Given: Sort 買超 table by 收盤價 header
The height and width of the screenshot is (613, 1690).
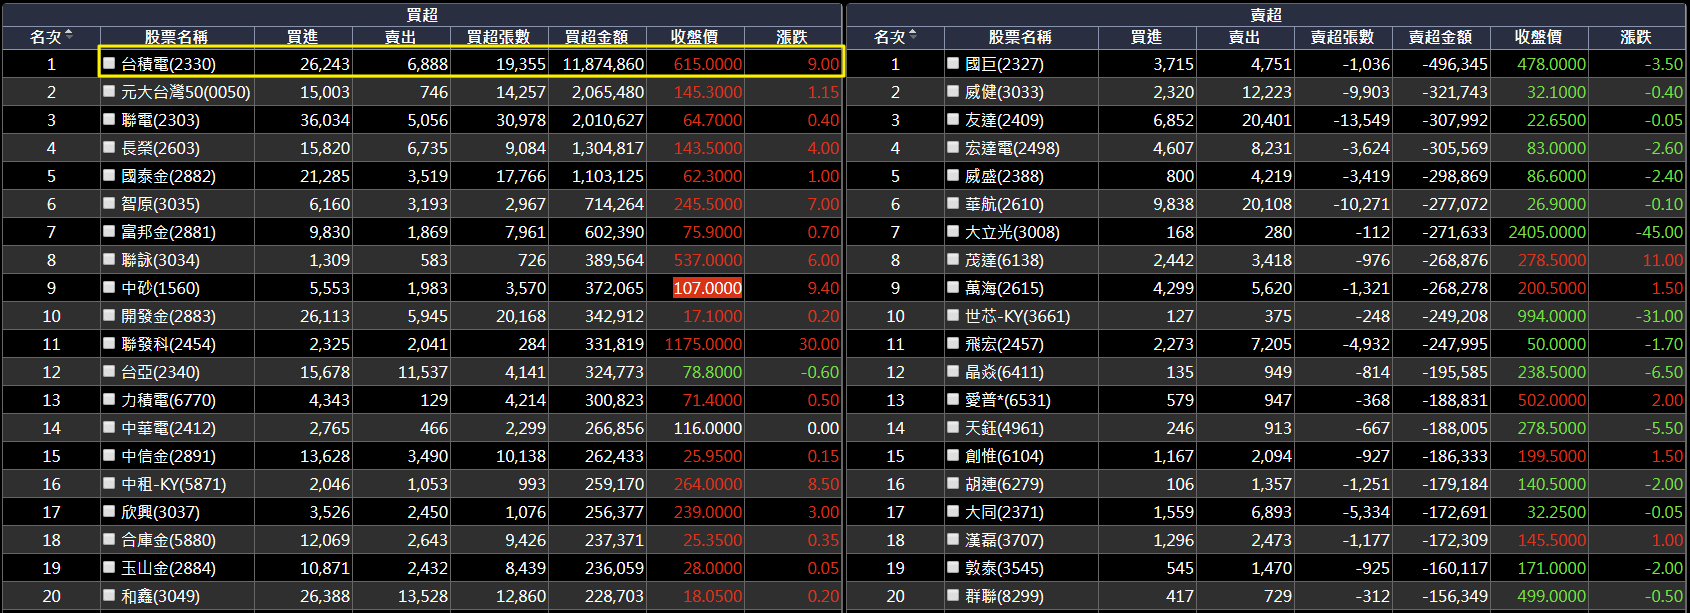Looking at the screenshot, I should pos(694,37).
